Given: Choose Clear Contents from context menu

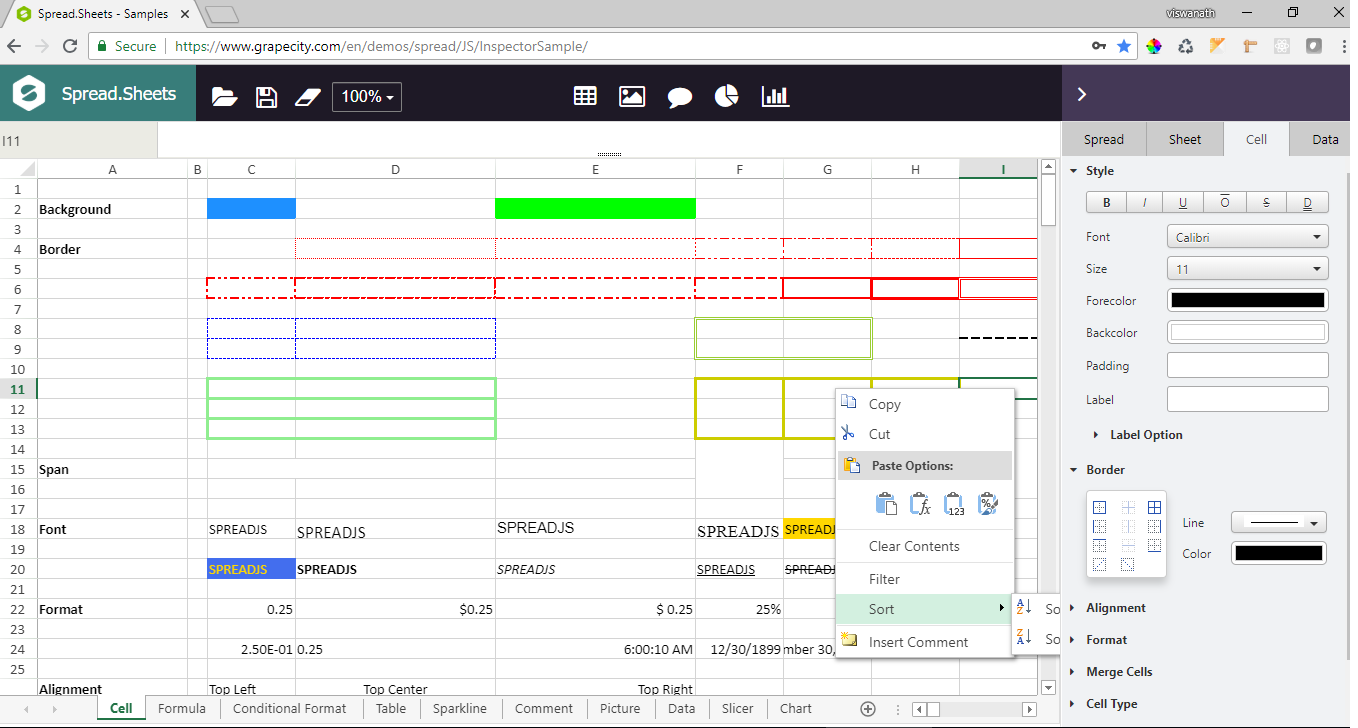Looking at the screenshot, I should click(914, 546).
